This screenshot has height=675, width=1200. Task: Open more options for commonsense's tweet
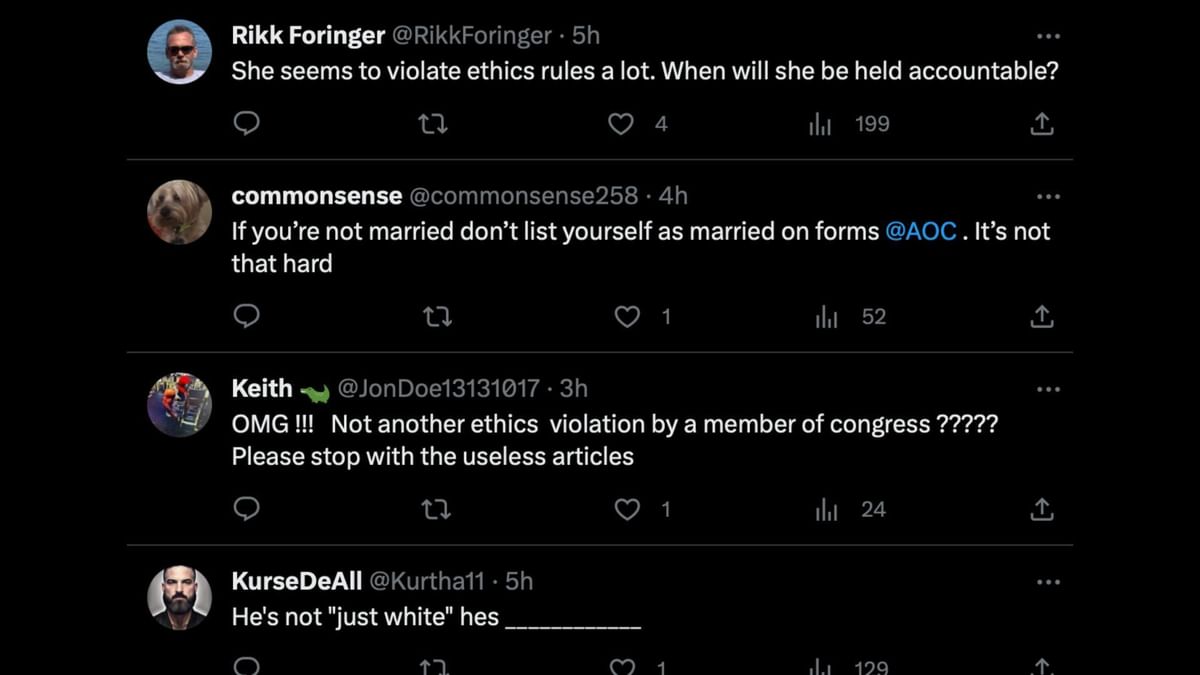click(1047, 197)
